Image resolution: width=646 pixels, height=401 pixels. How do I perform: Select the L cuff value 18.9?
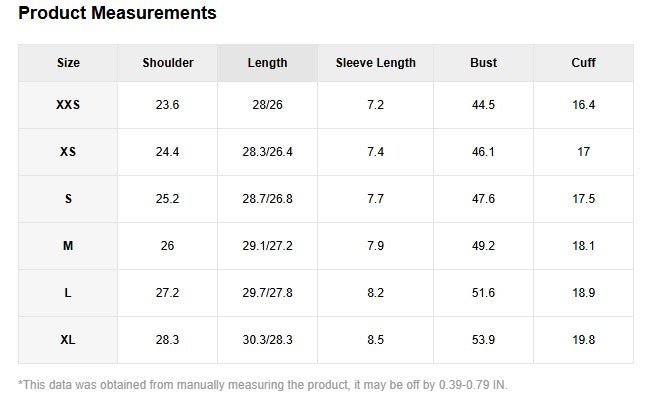click(x=583, y=293)
